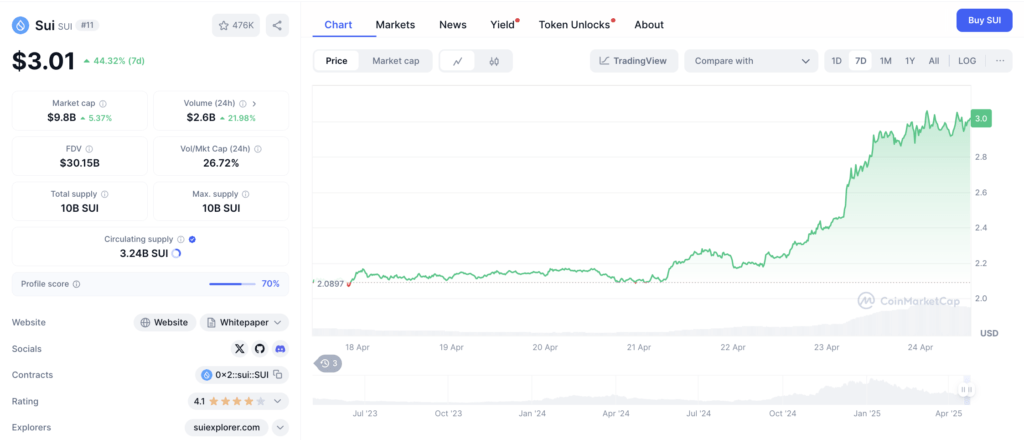Show Profile score info icon
Viewport: 1024px width, 440px height.
(76, 284)
